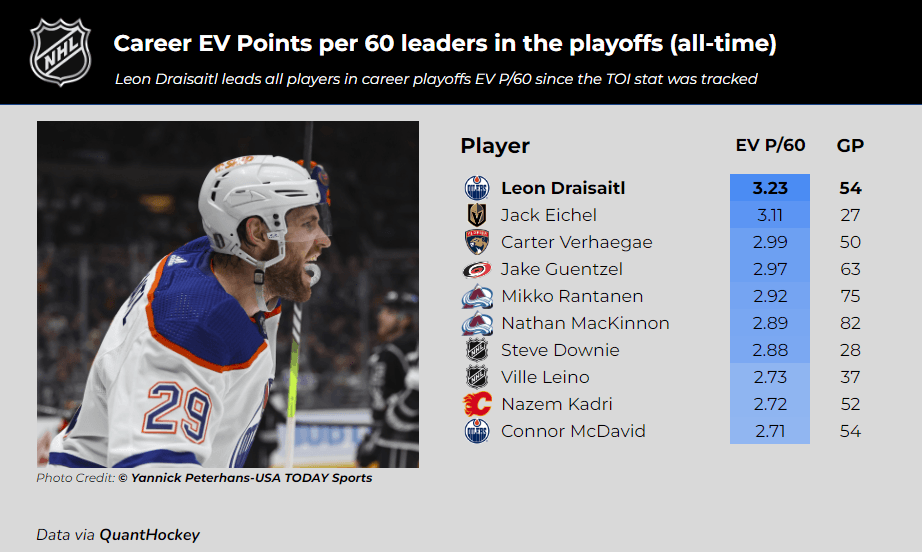Click the Flames logo beside Nazem Kadri

click(x=476, y=404)
